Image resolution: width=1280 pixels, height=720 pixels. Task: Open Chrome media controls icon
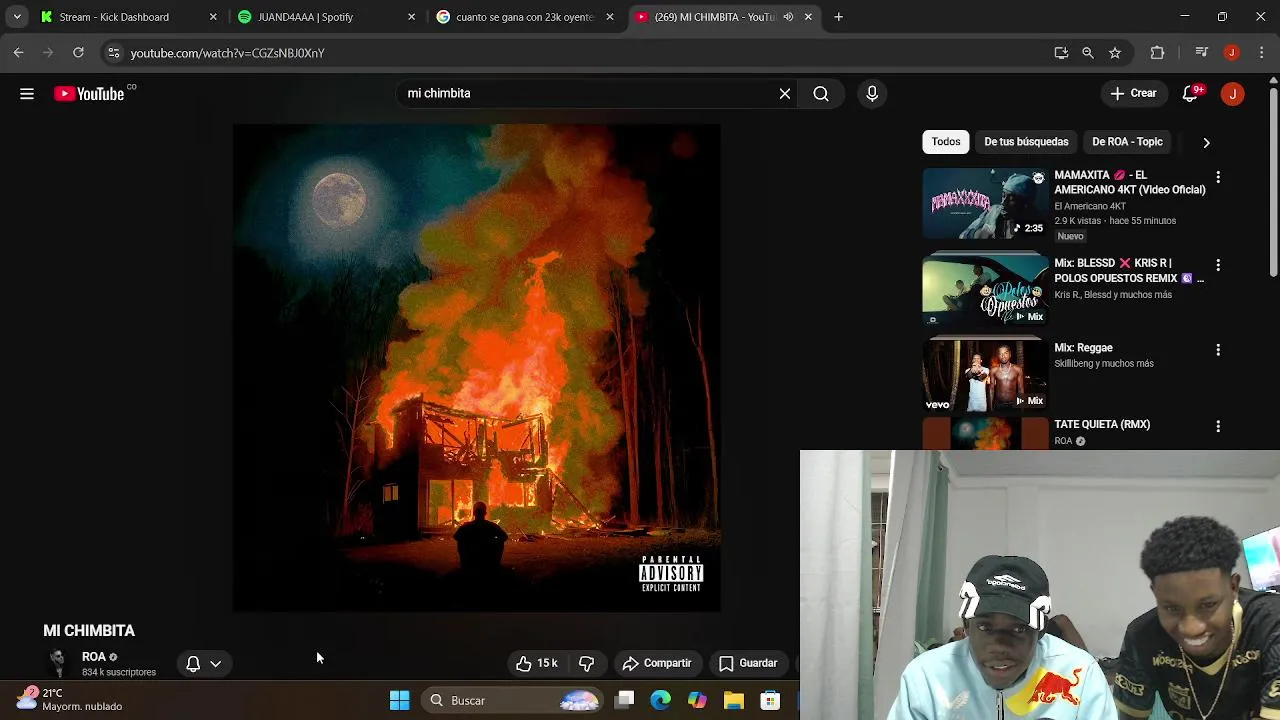1202,53
